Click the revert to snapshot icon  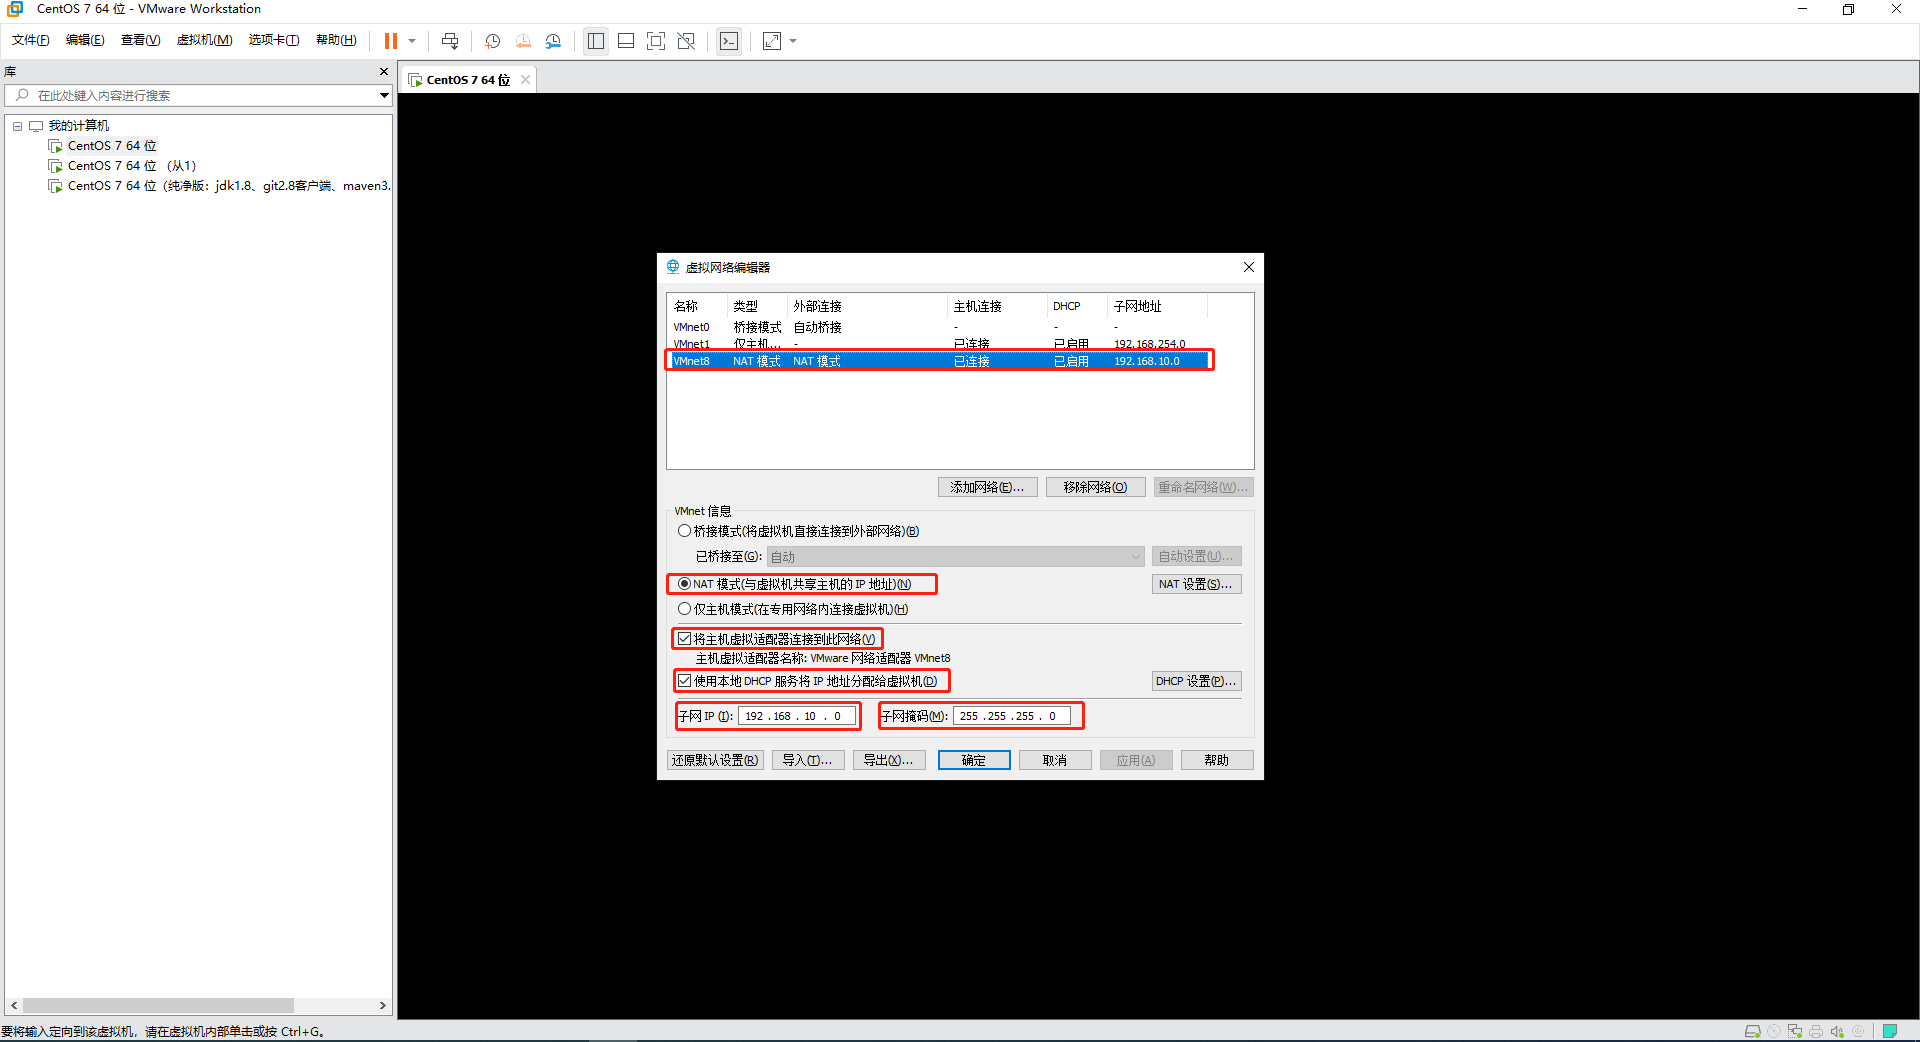(x=523, y=41)
